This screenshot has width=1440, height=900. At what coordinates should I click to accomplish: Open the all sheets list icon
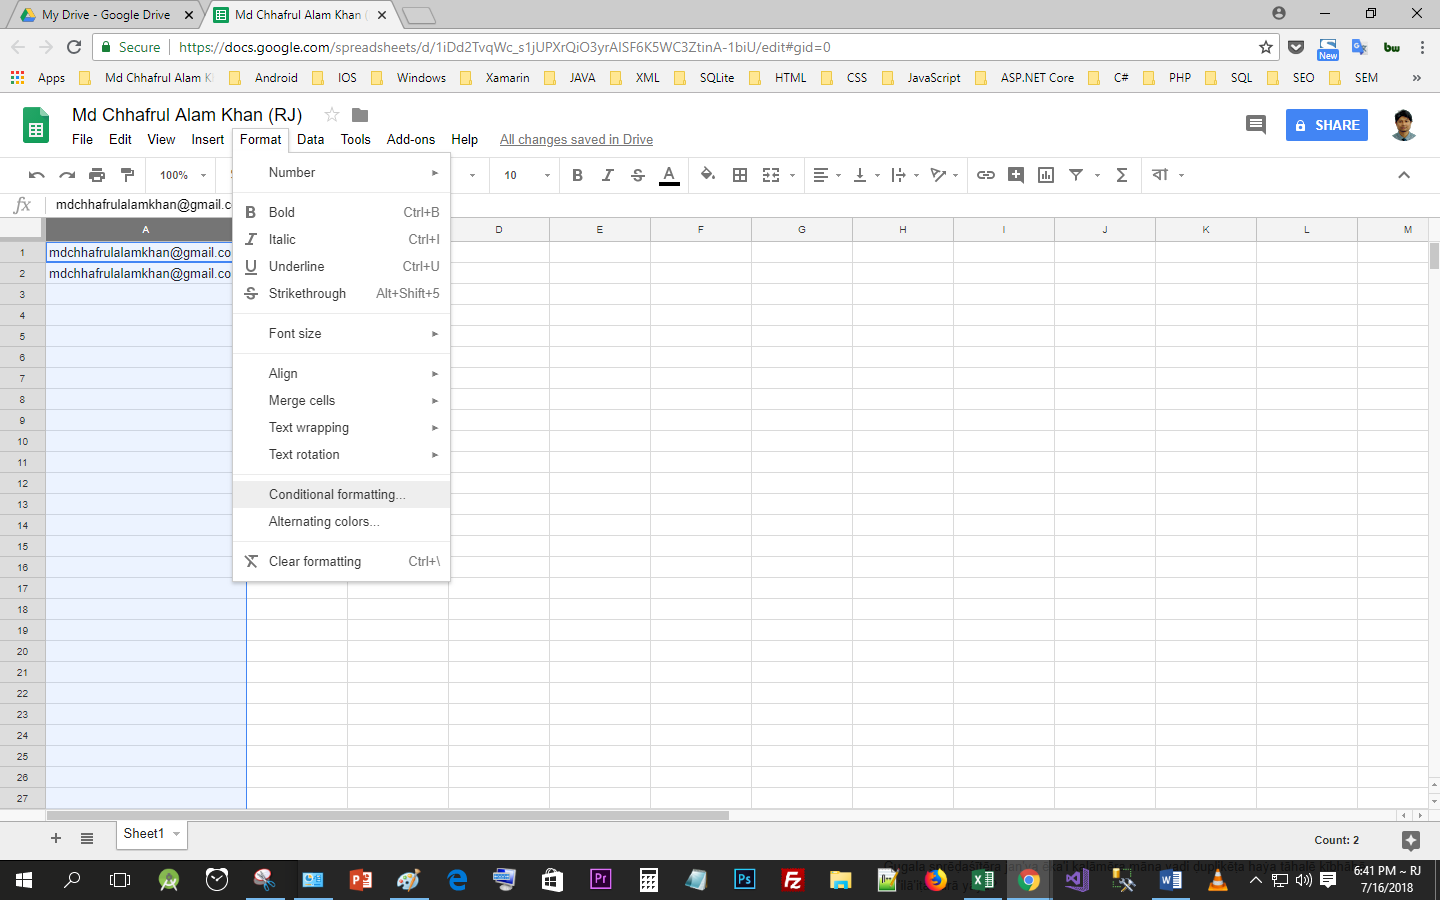point(87,838)
